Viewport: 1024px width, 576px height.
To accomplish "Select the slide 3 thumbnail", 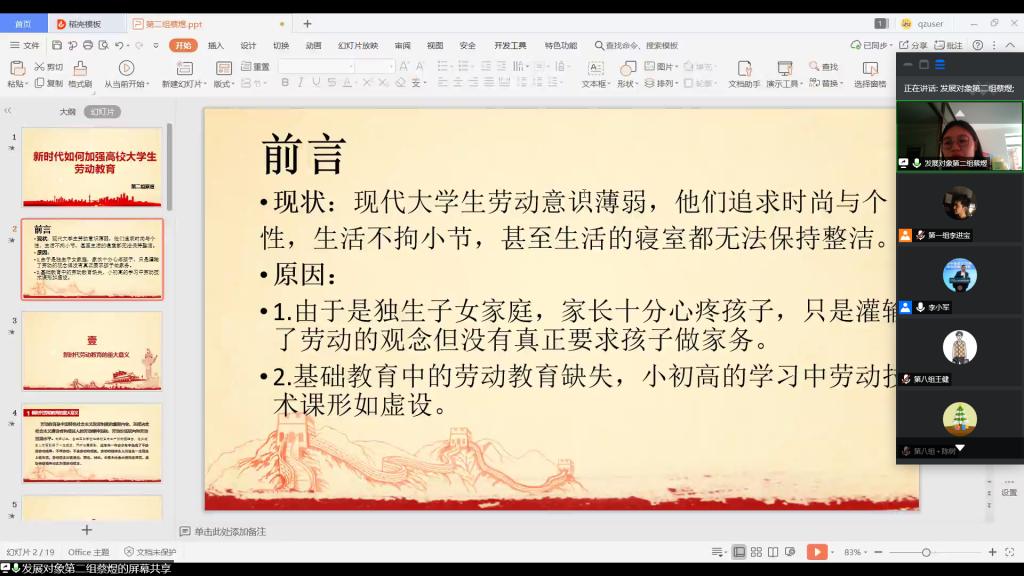I will point(92,351).
